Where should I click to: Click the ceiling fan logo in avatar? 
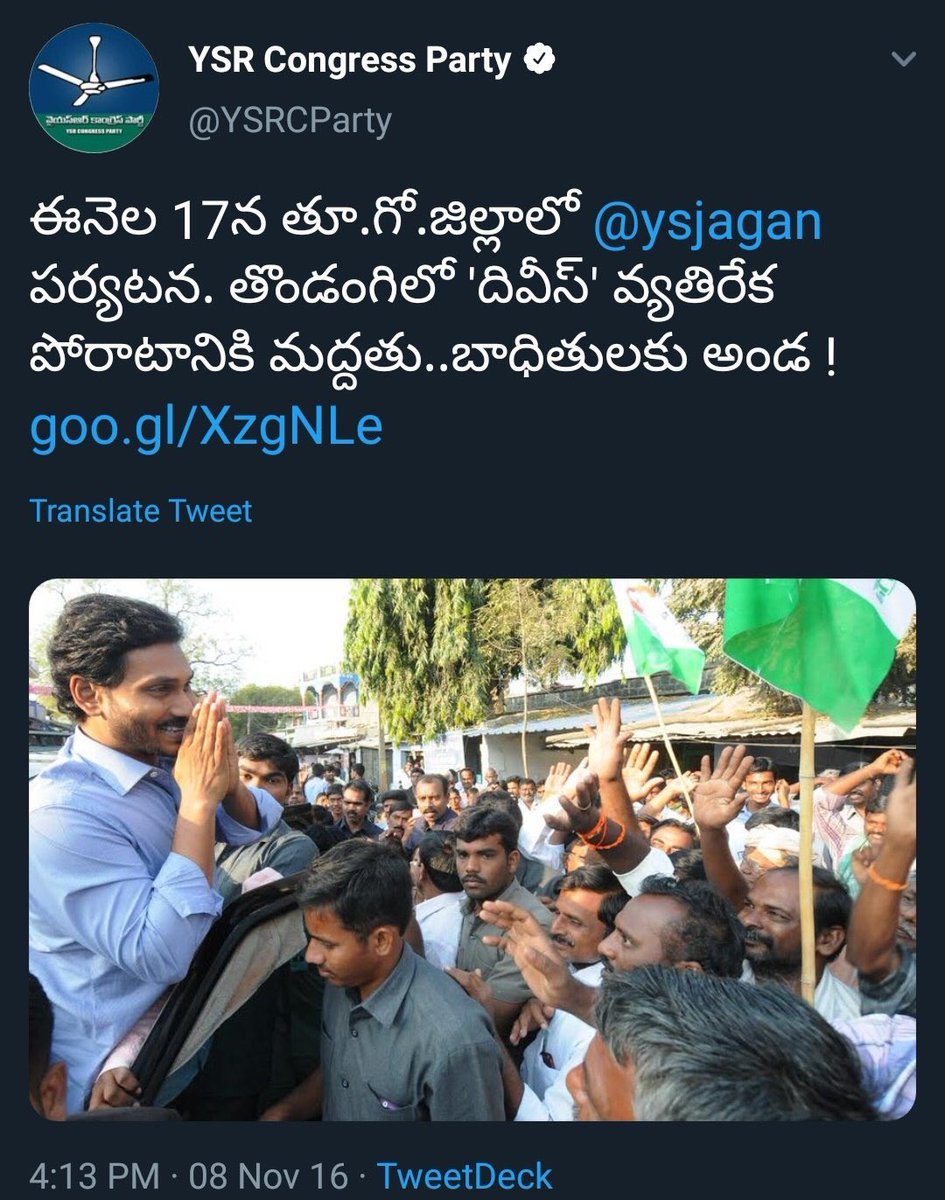click(x=95, y=69)
